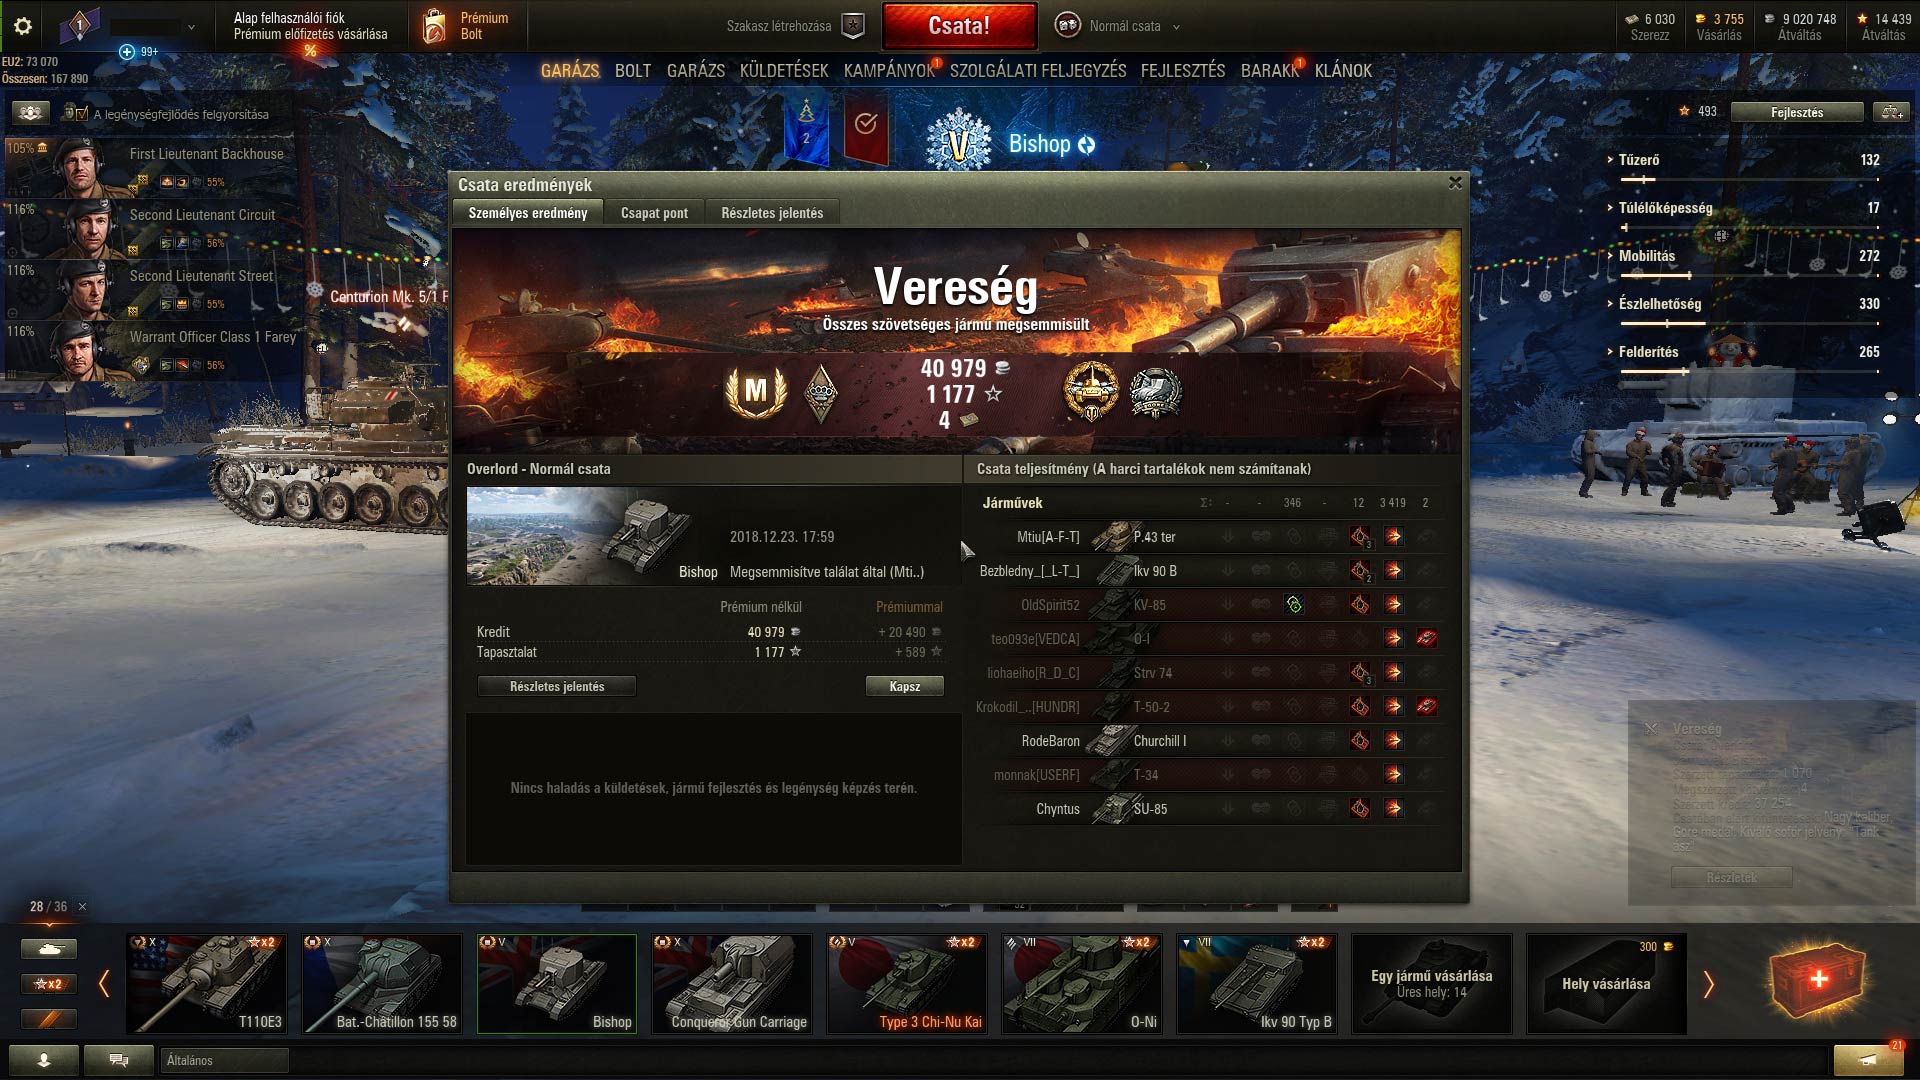Open the crew operations button
The image size is (1920, 1080).
[x=30, y=113]
